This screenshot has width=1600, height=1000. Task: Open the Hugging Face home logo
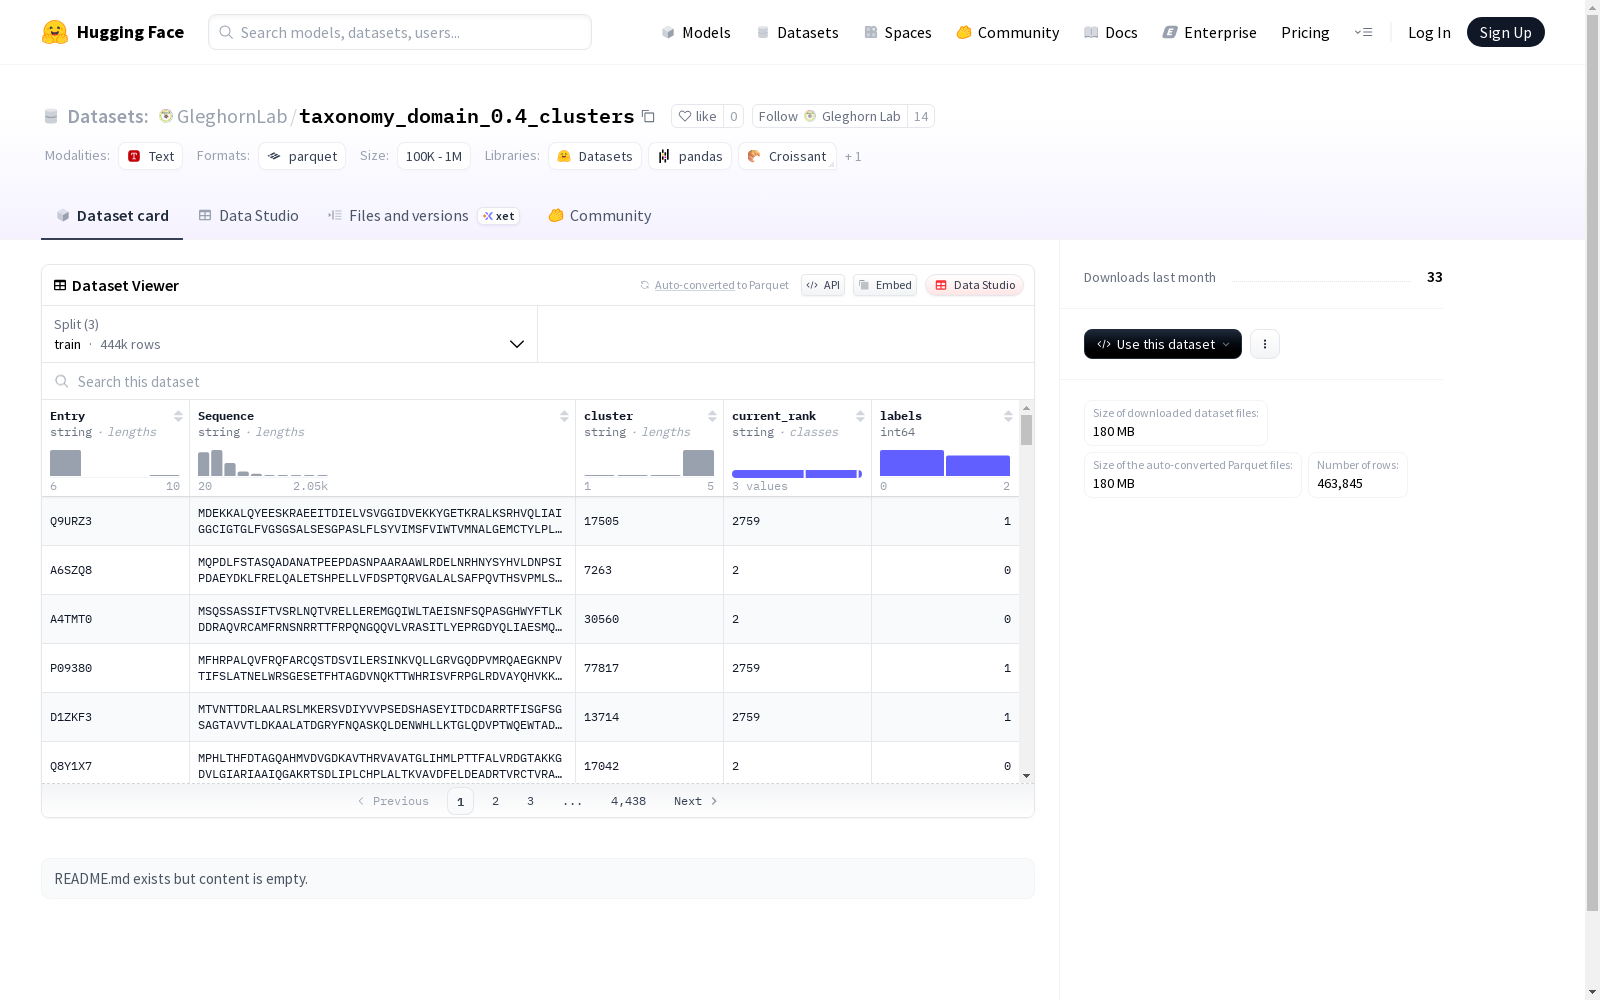[x=113, y=32]
